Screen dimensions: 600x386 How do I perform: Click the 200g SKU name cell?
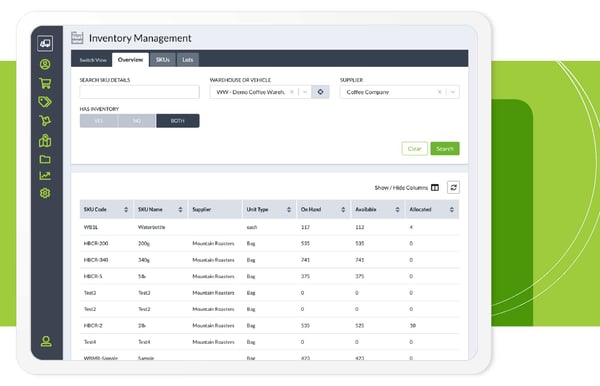(x=144, y=243)
